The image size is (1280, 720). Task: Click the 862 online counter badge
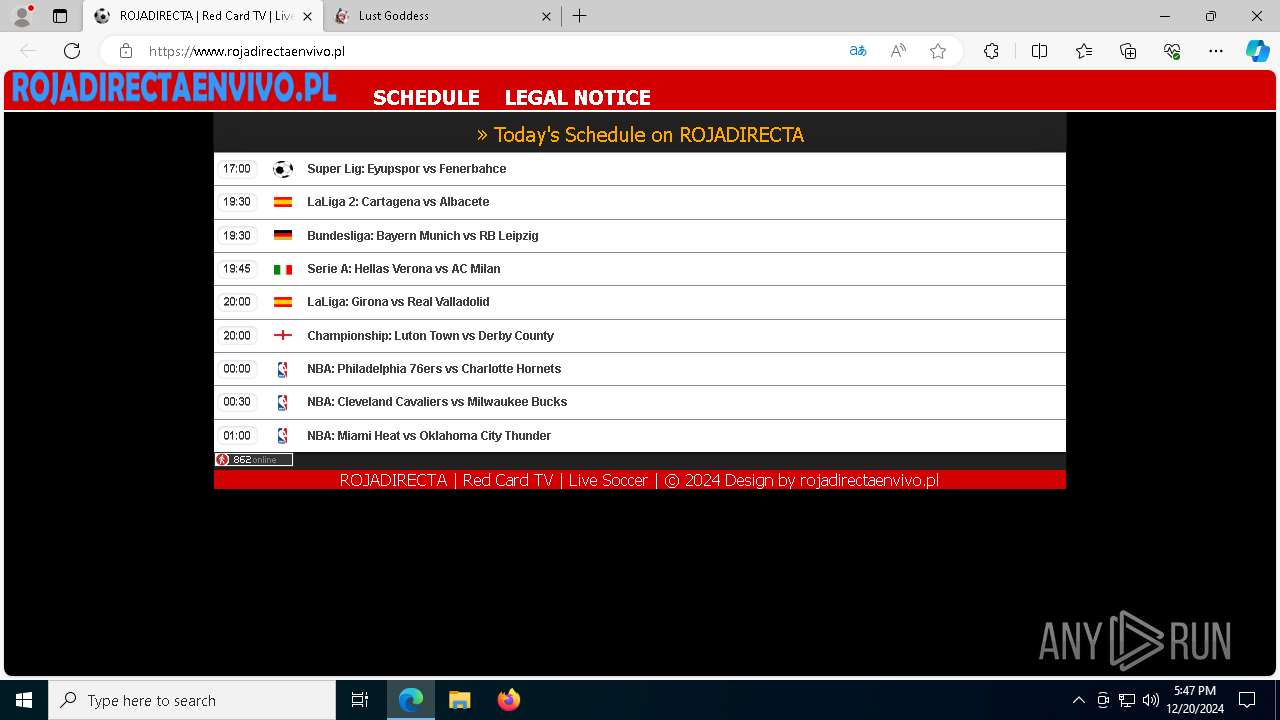click(x=254, y=460)
